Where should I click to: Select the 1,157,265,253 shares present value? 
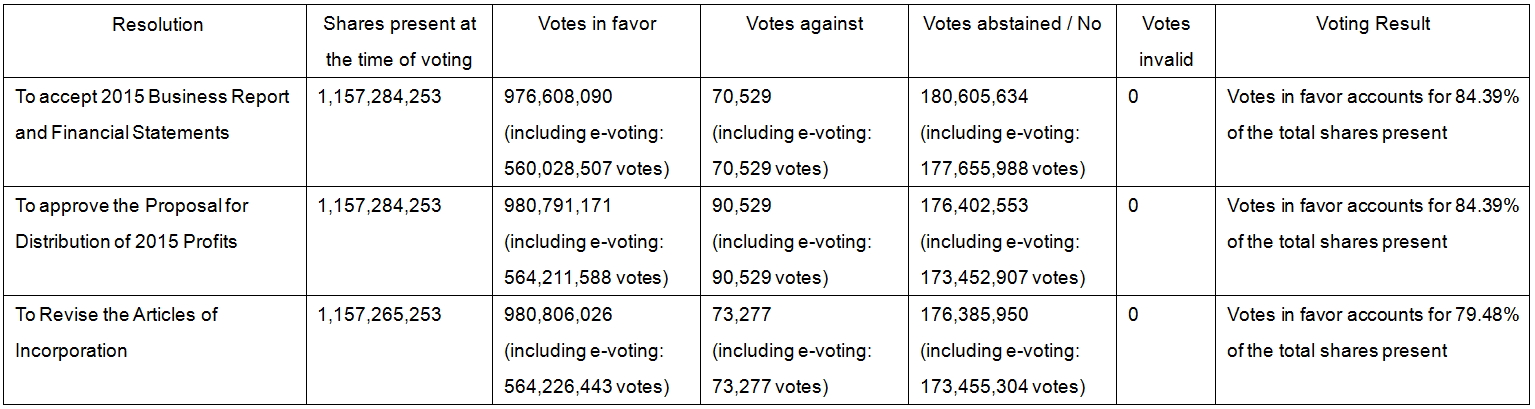point(379,315)
